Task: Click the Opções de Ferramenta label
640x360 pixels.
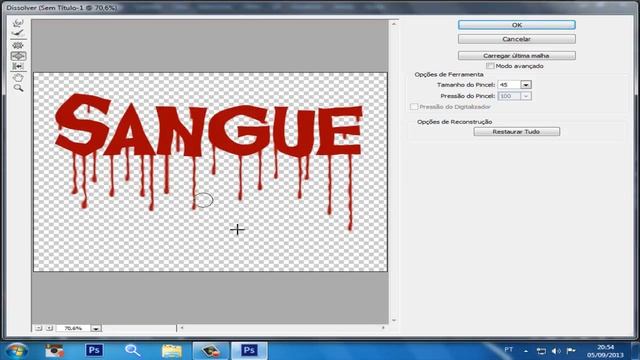Action: click(449, 75)
